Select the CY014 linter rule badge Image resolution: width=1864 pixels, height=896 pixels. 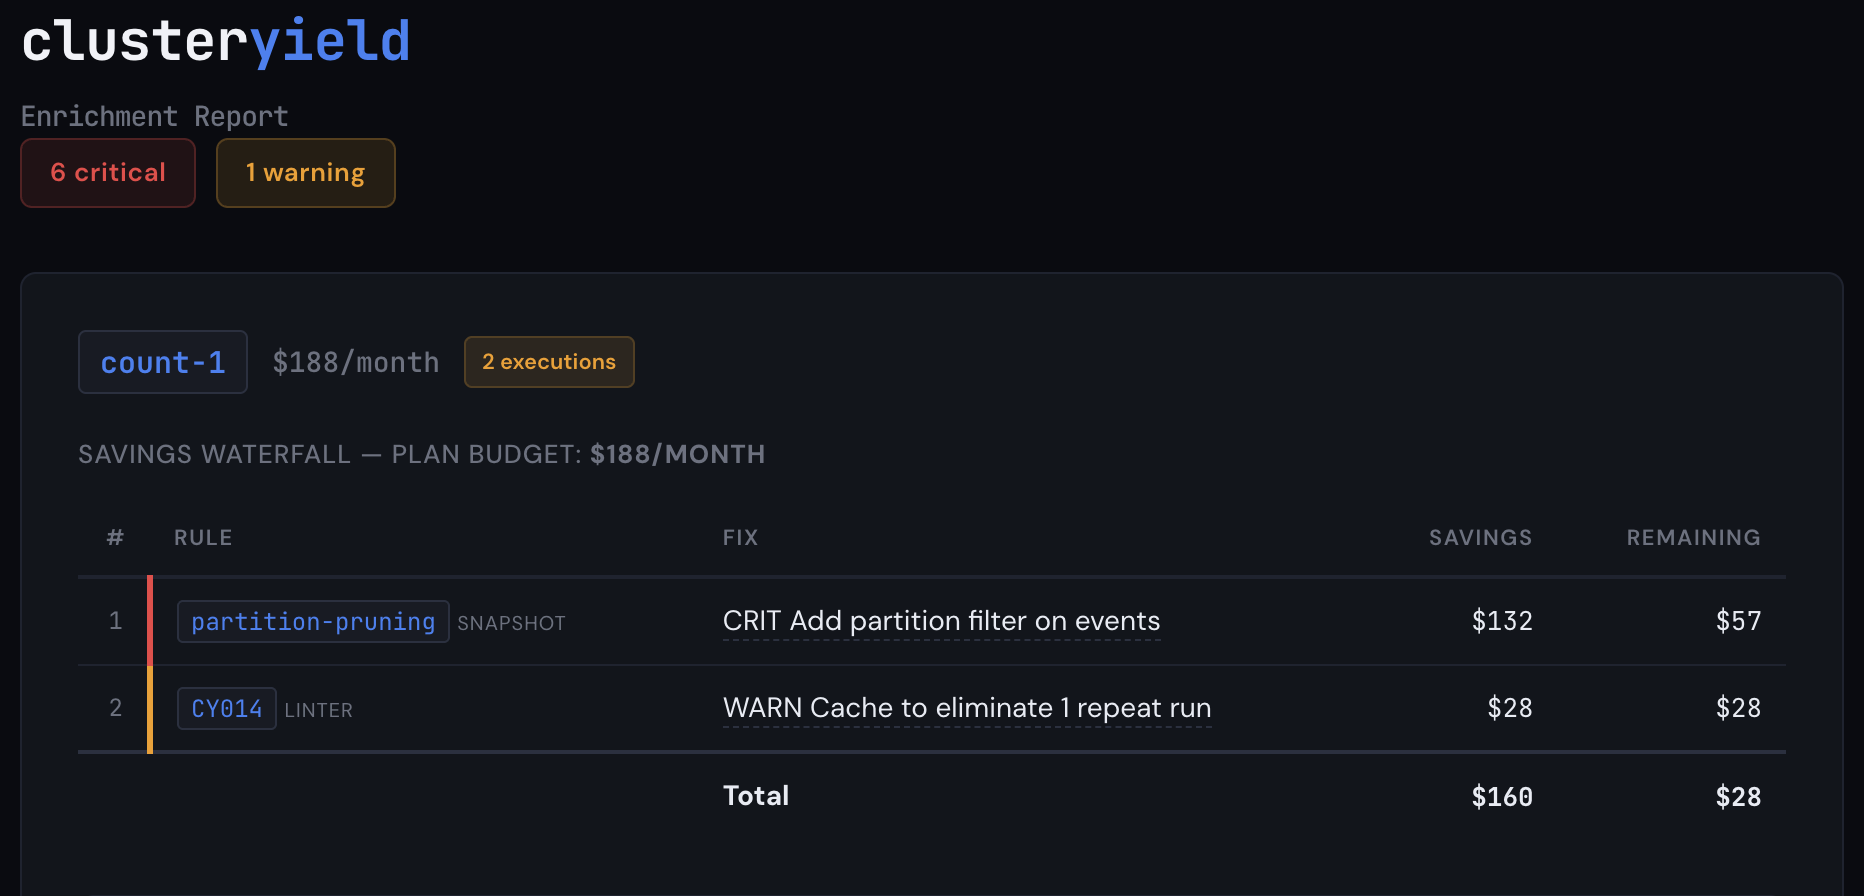point(226,708)
